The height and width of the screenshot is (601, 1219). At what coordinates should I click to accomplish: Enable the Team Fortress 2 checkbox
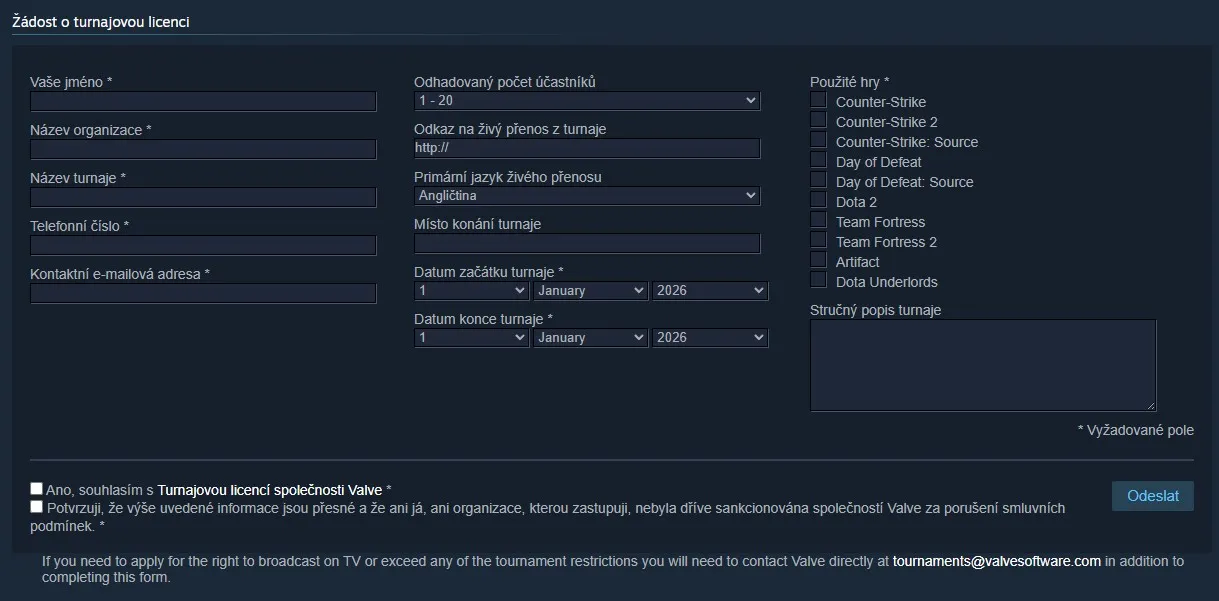coord(819,241)
